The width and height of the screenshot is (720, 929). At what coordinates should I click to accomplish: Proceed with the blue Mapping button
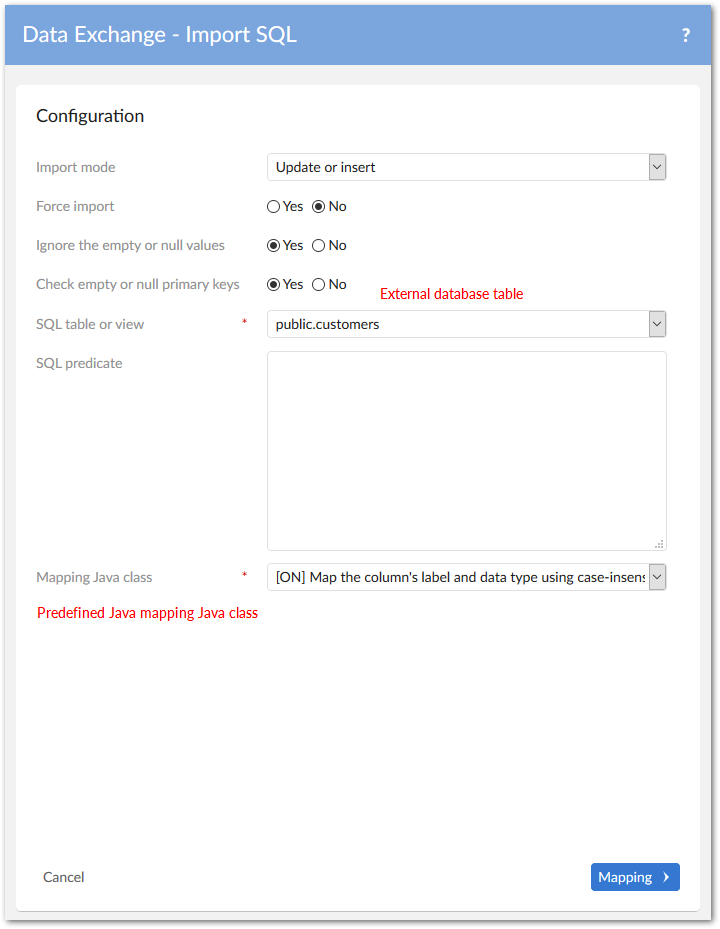tap(635, 877)
